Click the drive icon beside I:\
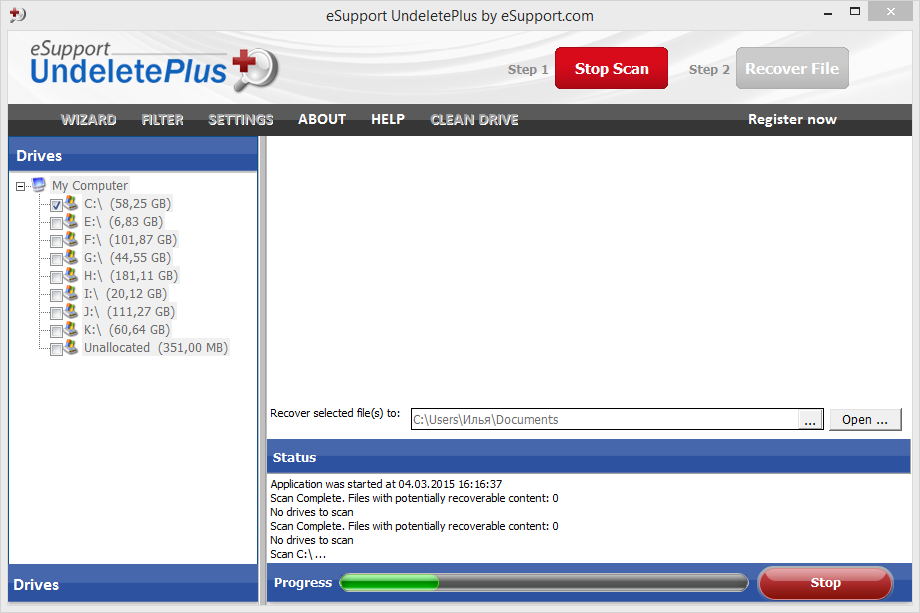 coord(72,293)
